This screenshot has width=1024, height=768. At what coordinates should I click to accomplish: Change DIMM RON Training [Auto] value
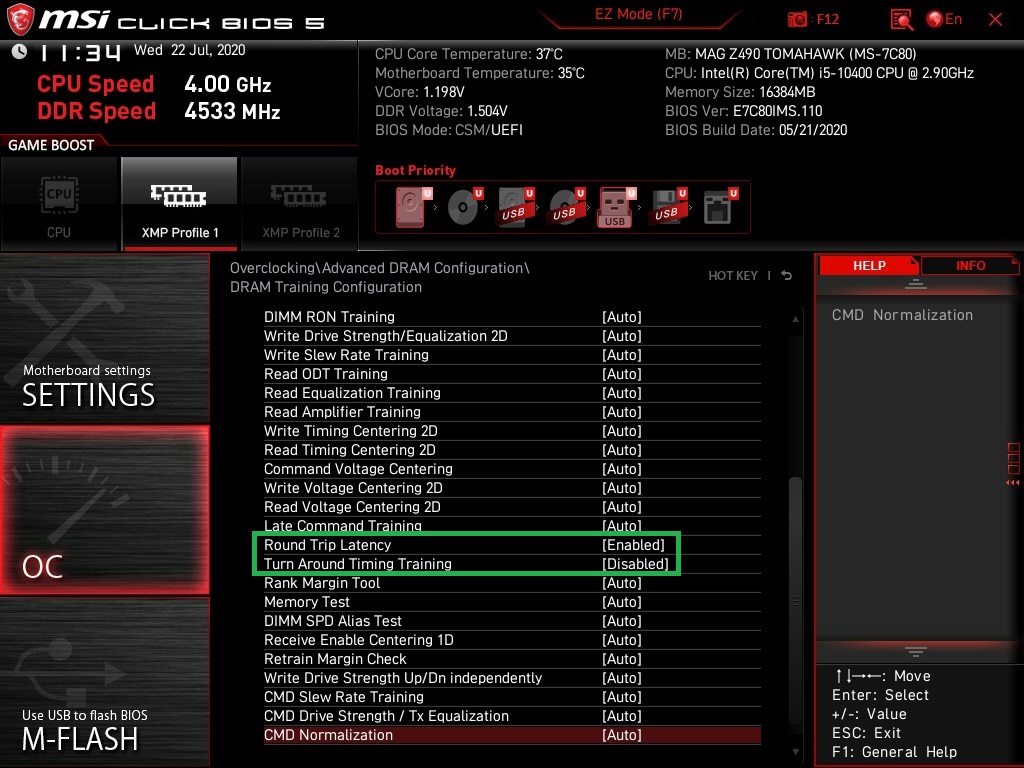point(622,317)
